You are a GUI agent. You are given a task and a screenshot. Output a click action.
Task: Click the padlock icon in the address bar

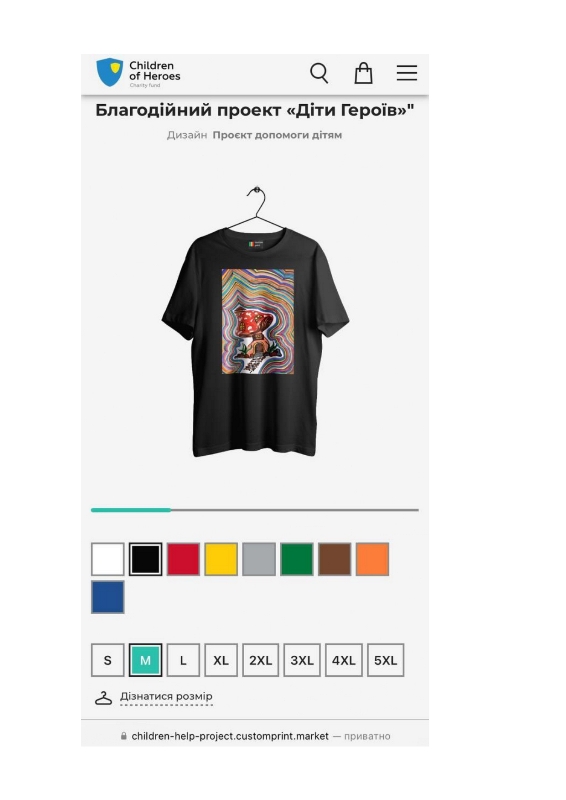tap(124, 736)
